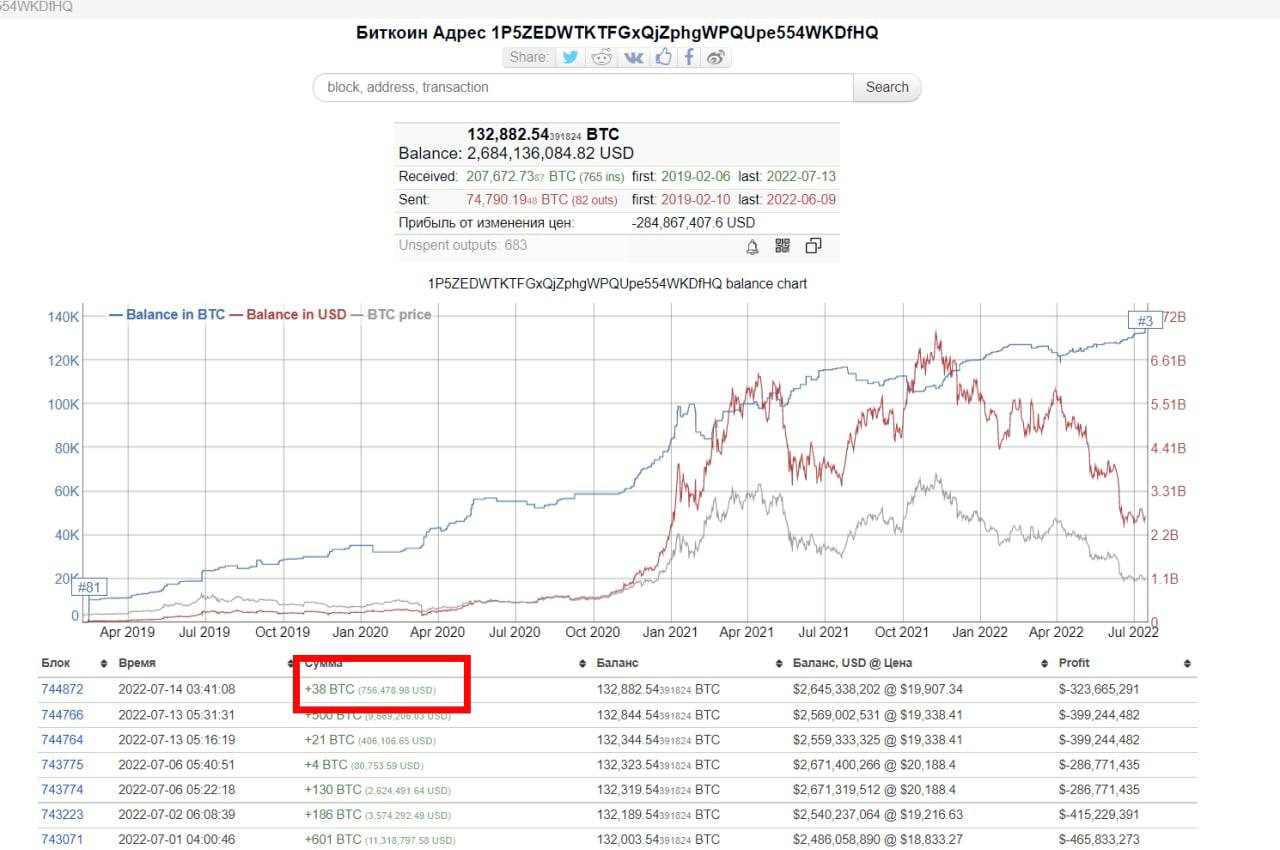Open block 744766
Screen dimensions: 1280x850
(62, 715)
